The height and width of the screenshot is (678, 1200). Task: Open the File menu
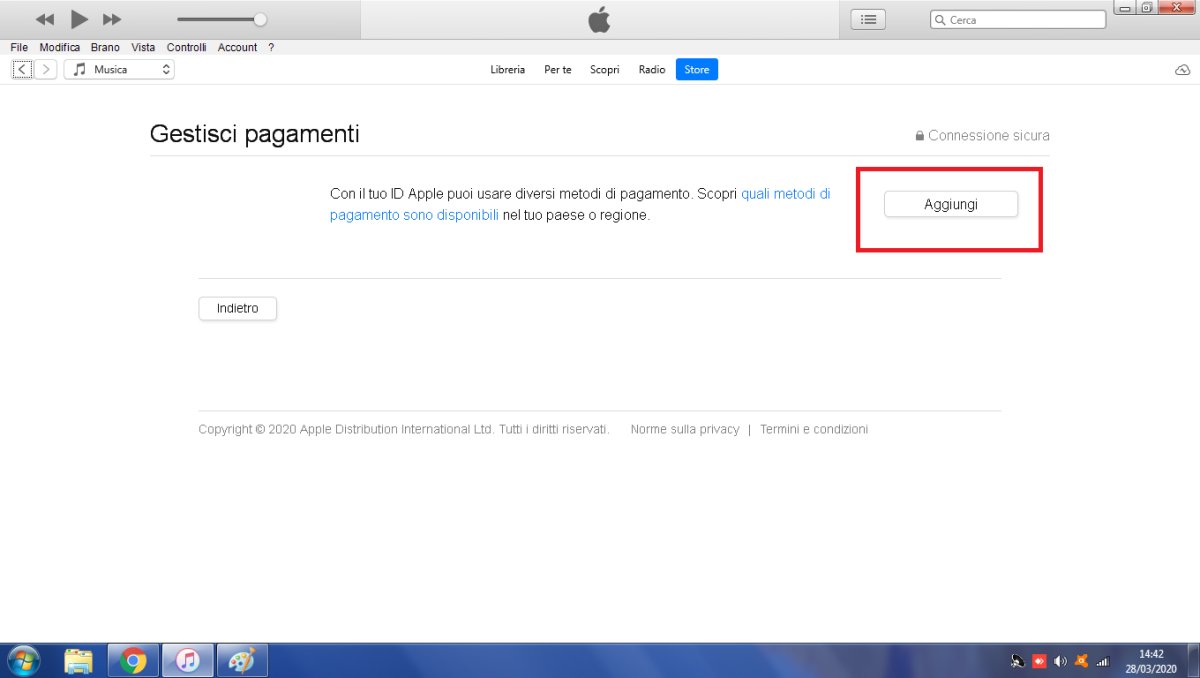coord(19,47)
